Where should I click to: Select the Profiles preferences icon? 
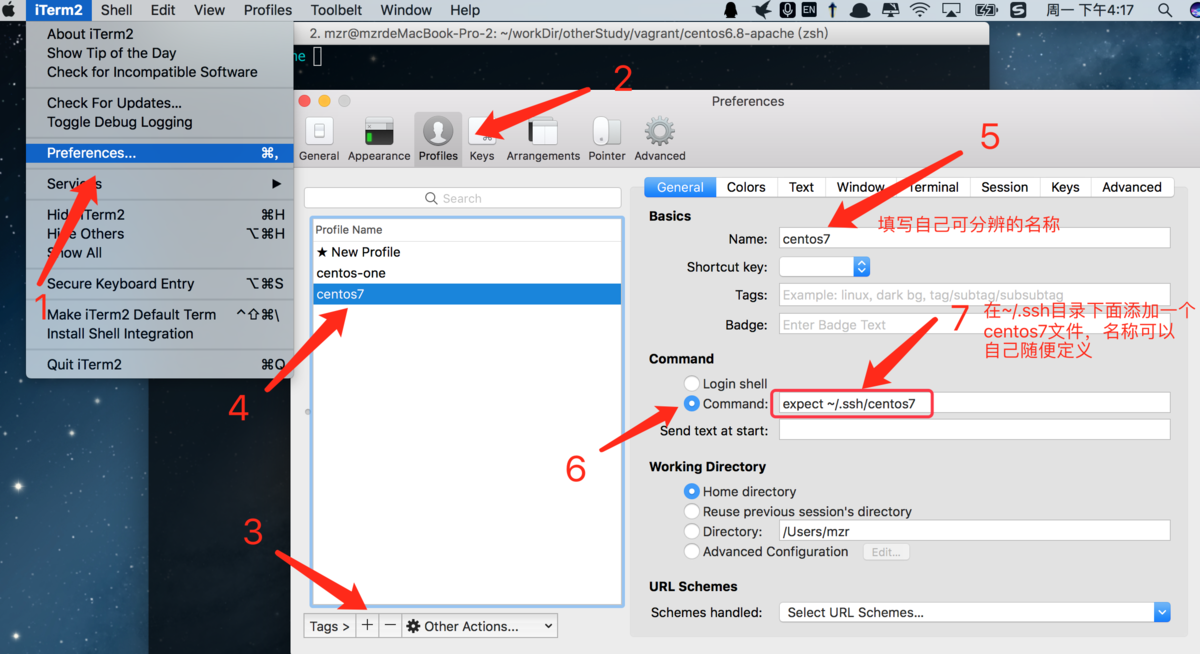coord(438,137)
